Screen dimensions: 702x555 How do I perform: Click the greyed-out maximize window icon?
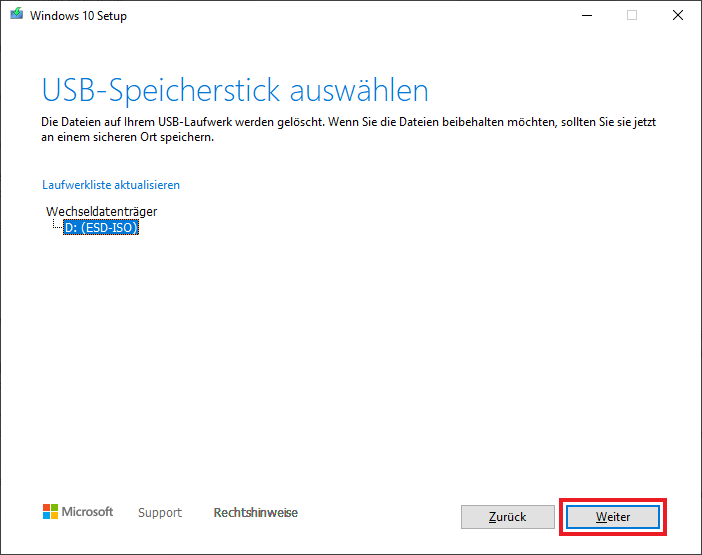632,15
